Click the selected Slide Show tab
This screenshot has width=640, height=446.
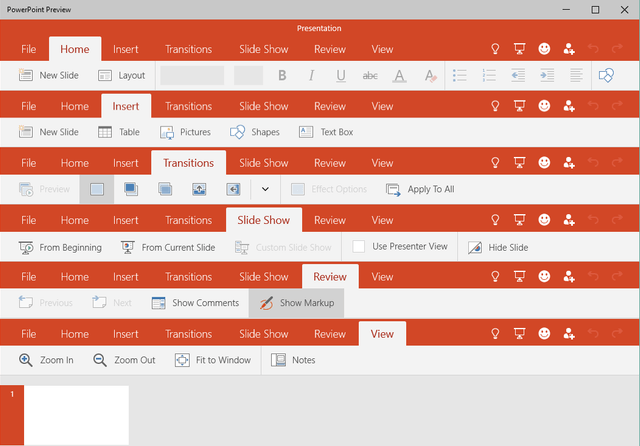pos(264,220)
